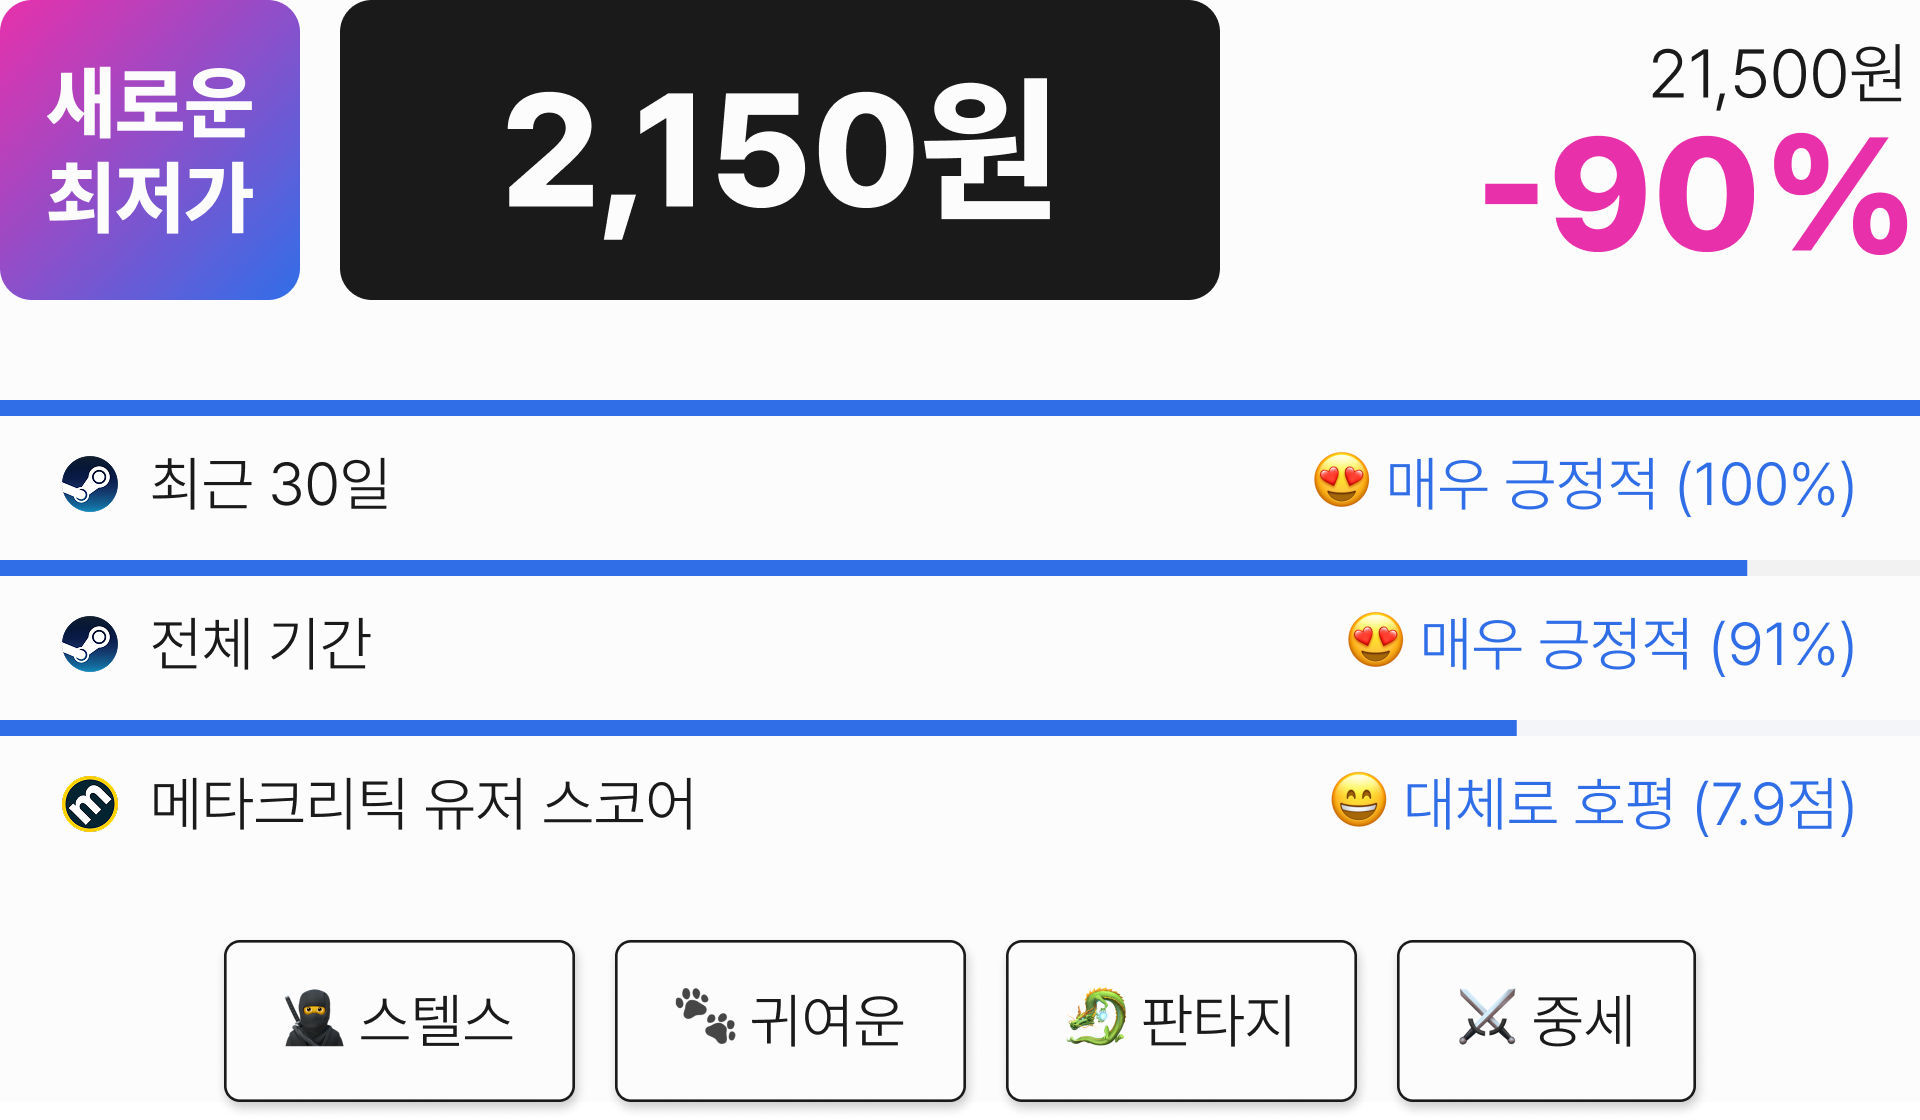Click the 새로운 최저가 gradient badge
Viewport: 1920px width, 1120px height.
click(150, 150)
